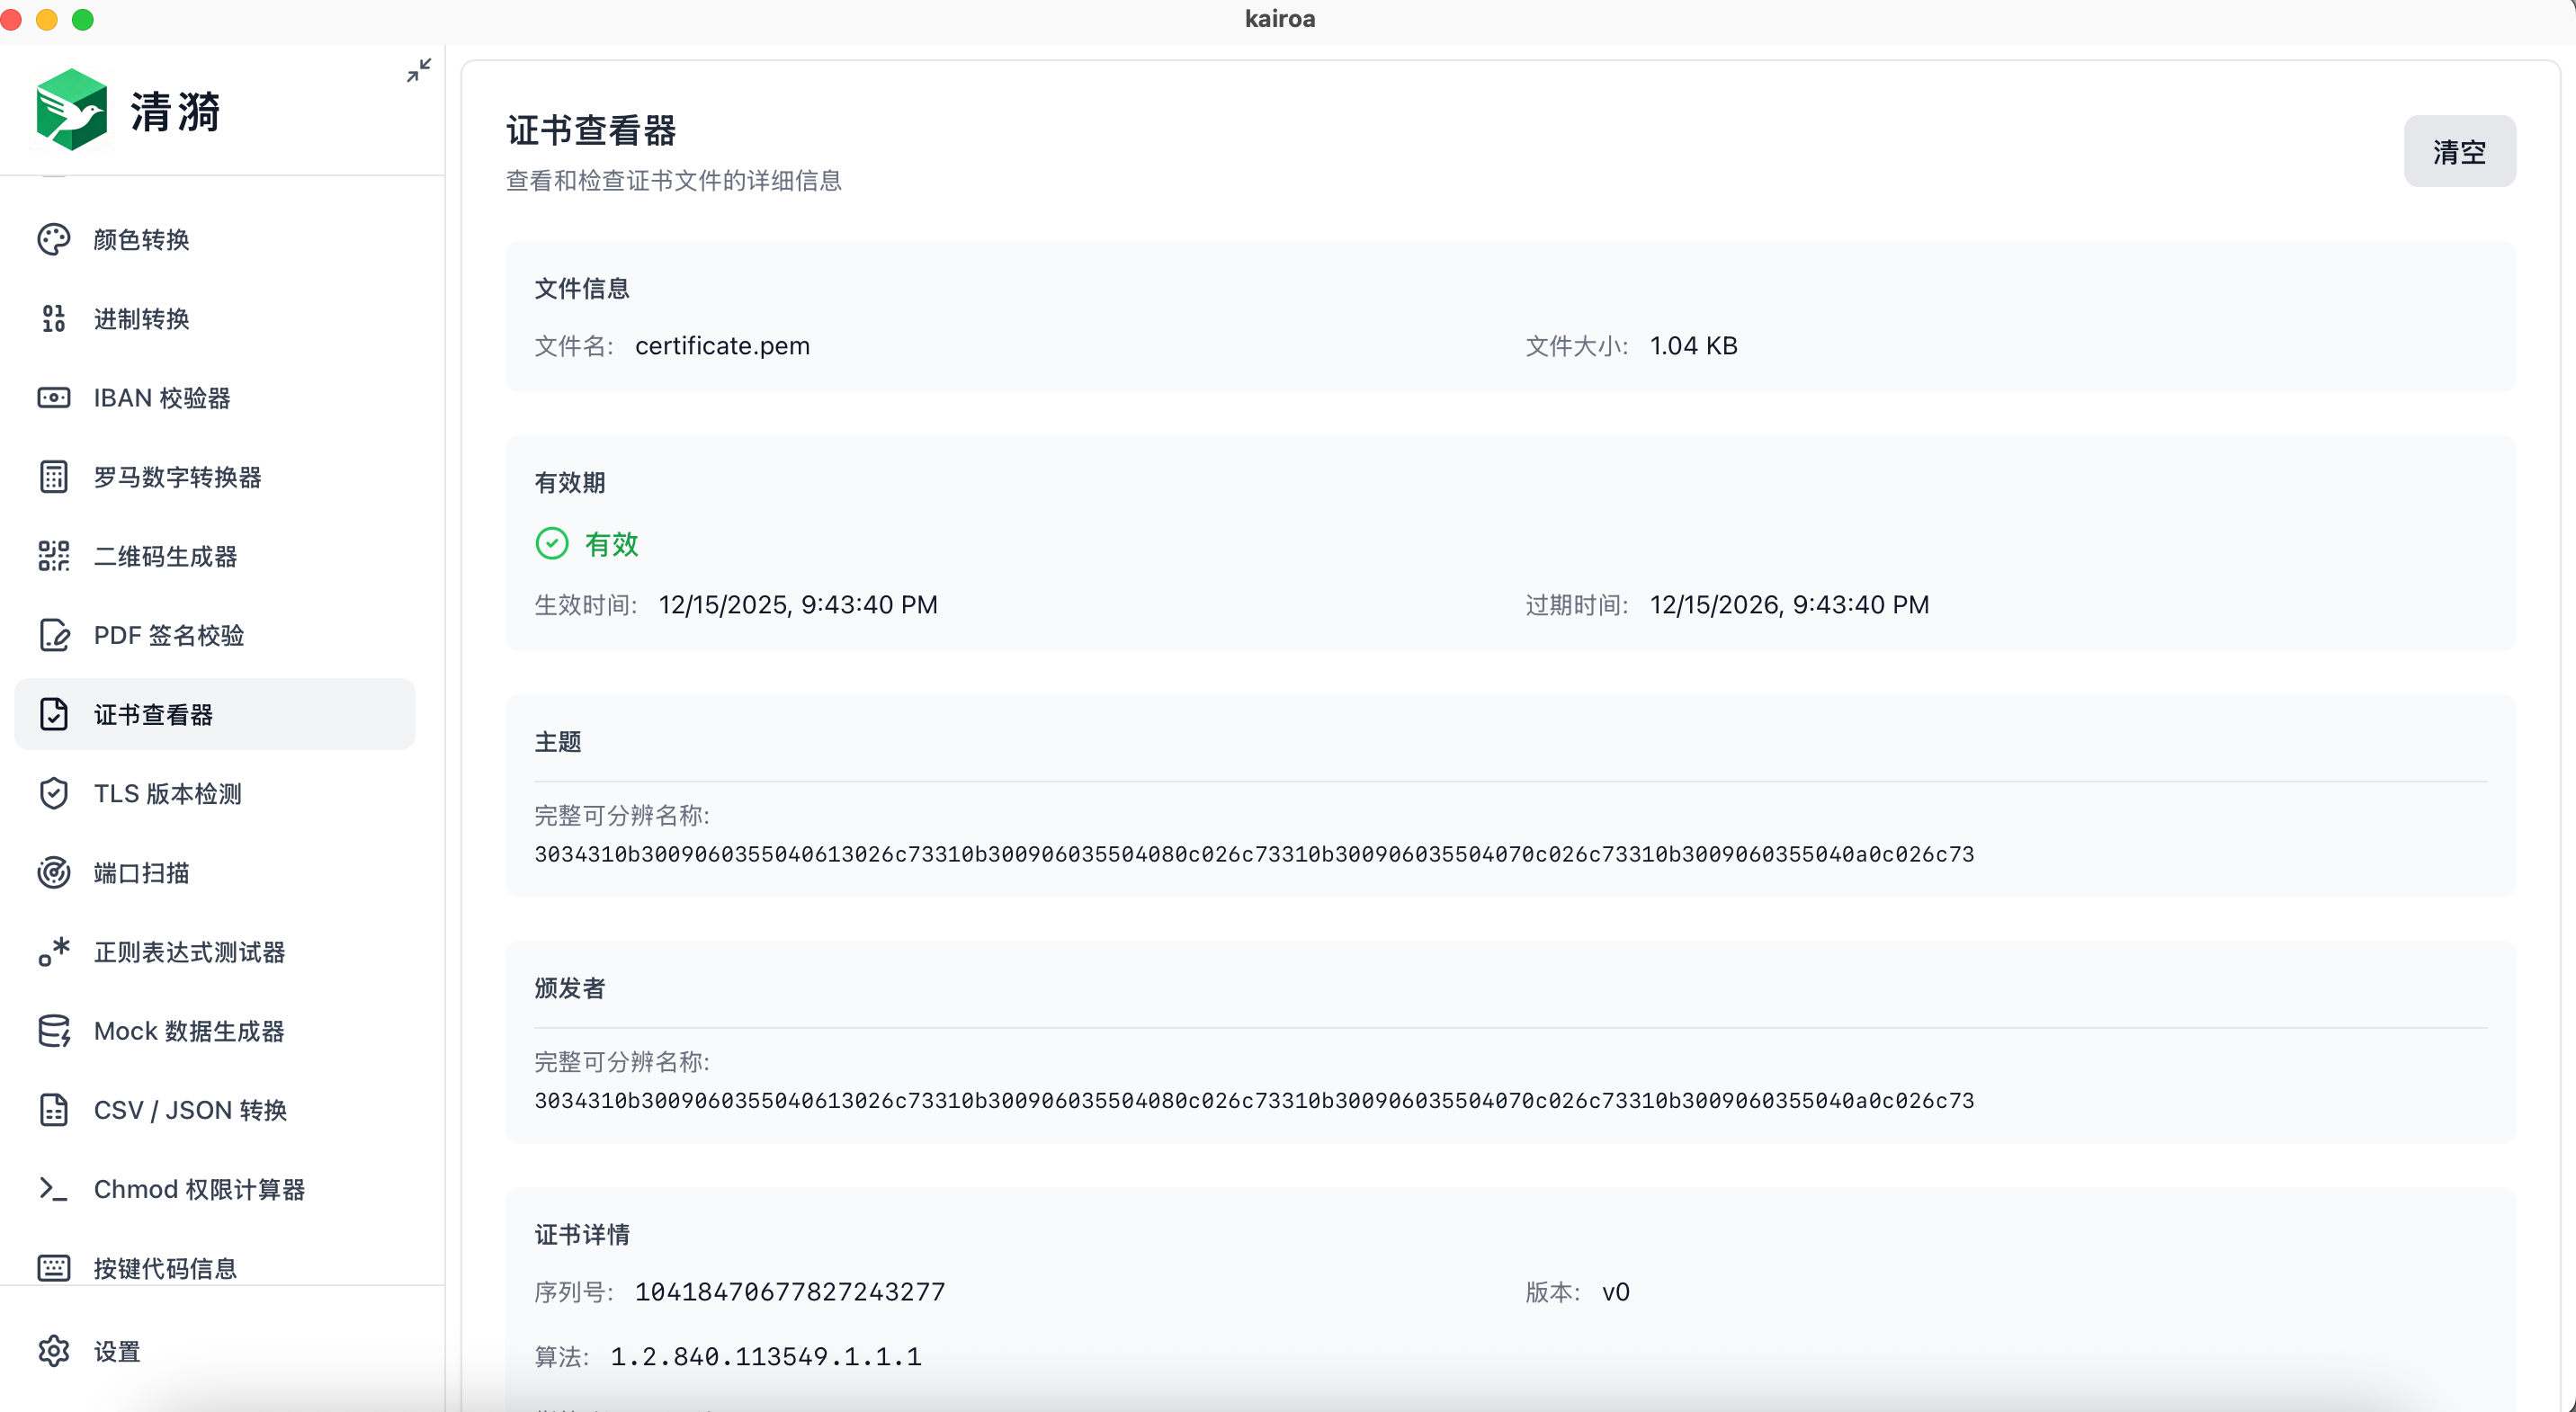
Task: Click the certificate.pem file name
Action: [722, 345]
